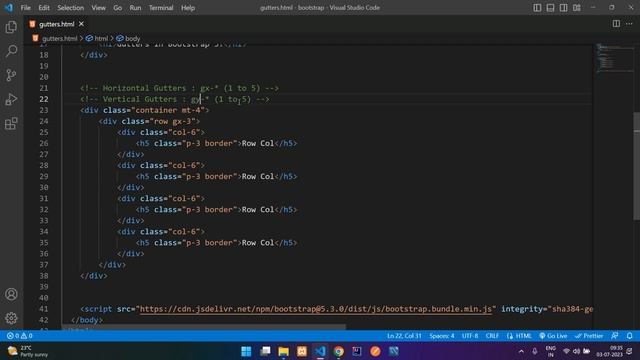Click the VS Code logo icon

pos(9,7)
